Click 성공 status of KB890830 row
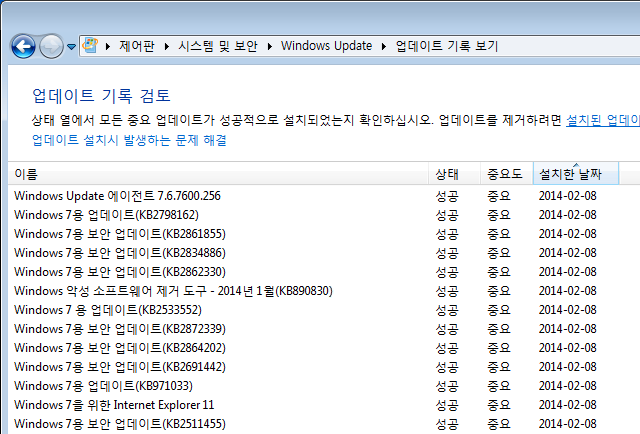640x434 pixels. pos(447,291)
